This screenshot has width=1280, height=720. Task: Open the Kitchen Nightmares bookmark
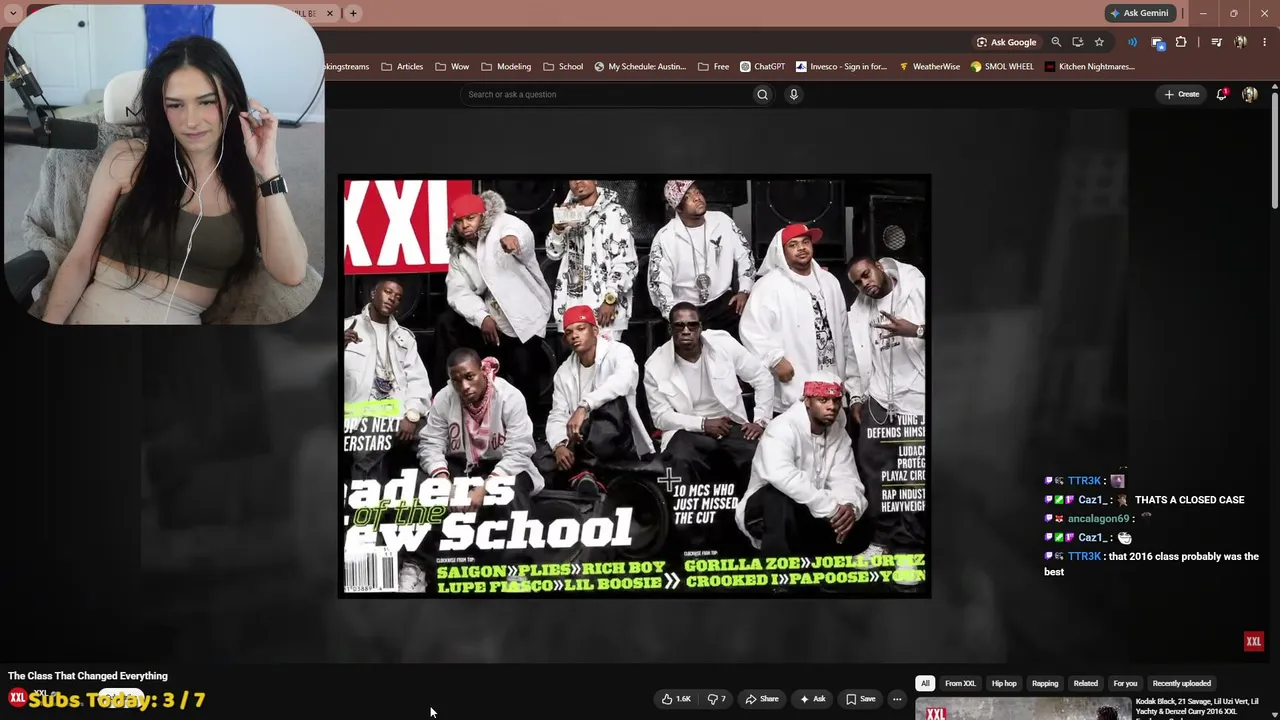click(1089, 67)
